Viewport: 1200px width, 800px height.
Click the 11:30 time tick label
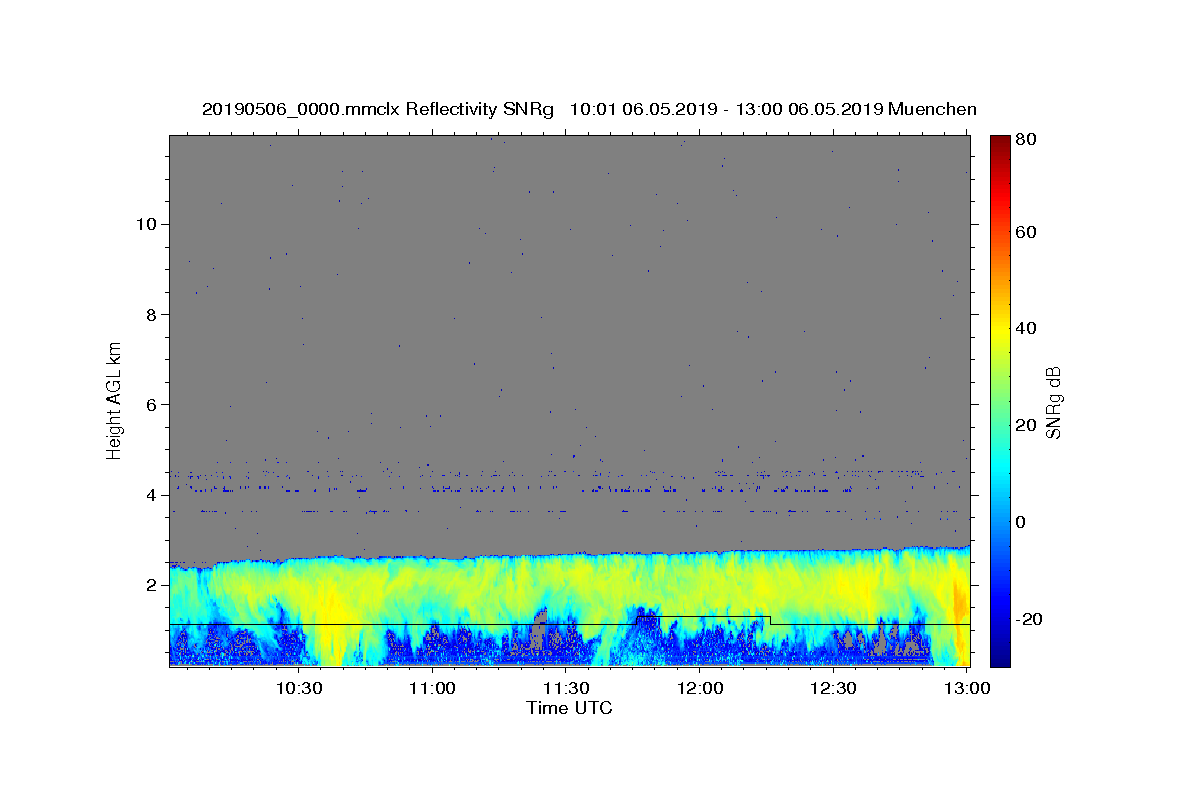566,689
